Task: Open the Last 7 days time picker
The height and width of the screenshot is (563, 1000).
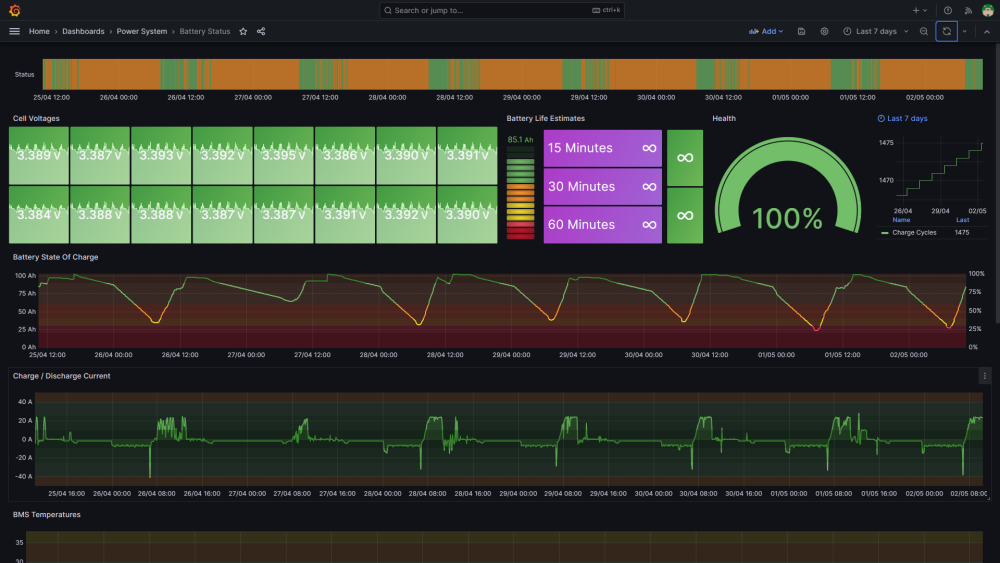Action: click(x=876, y=31)
